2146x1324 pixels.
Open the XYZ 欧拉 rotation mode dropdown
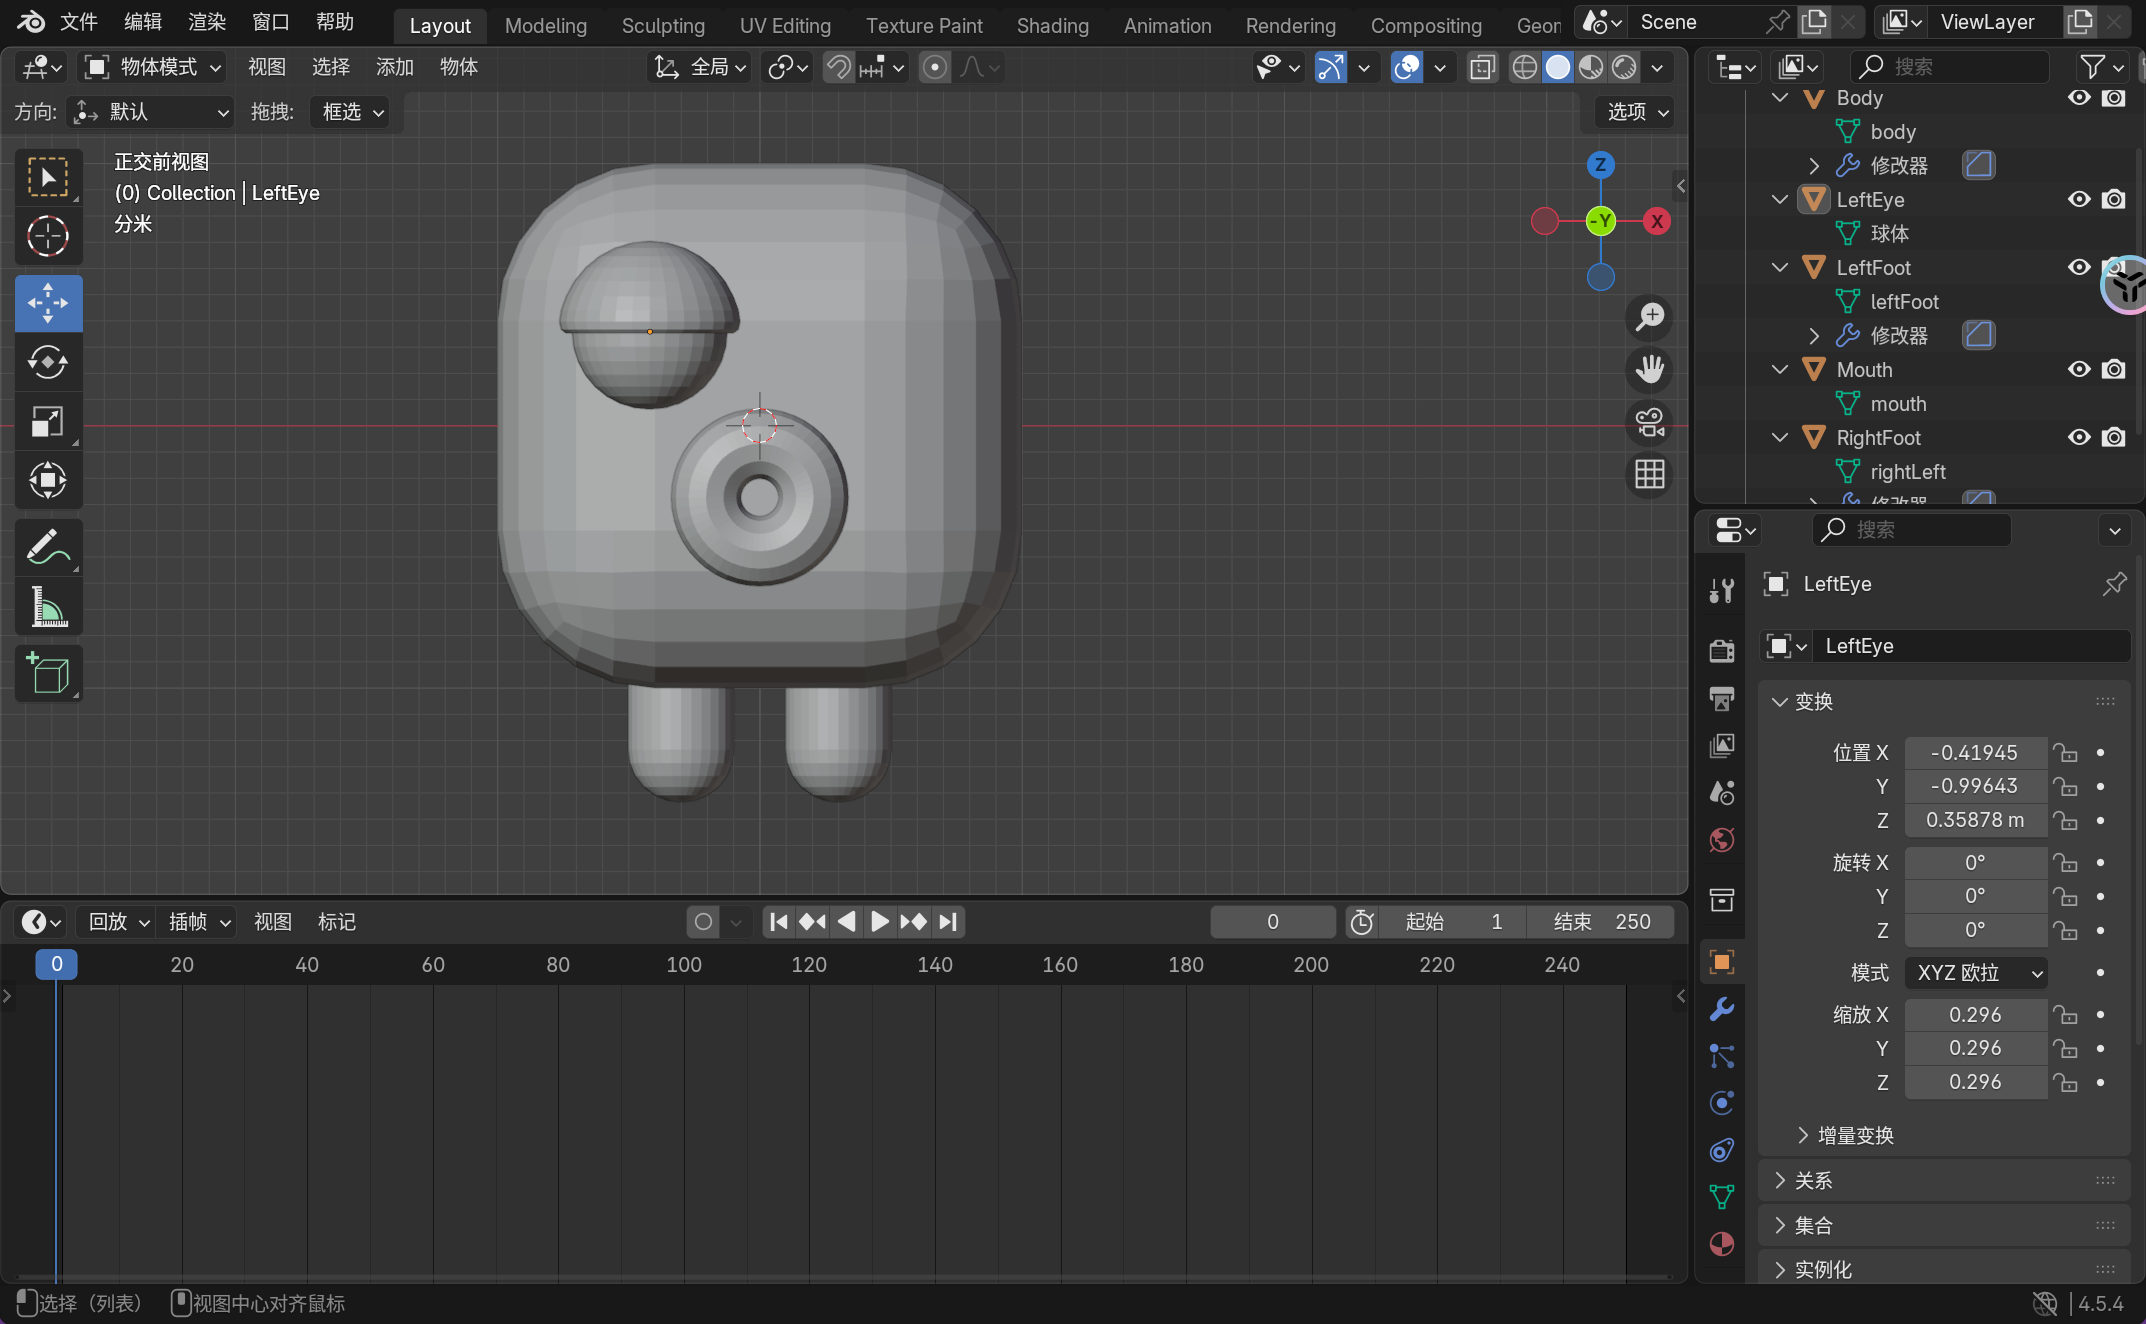(1975, 973)
